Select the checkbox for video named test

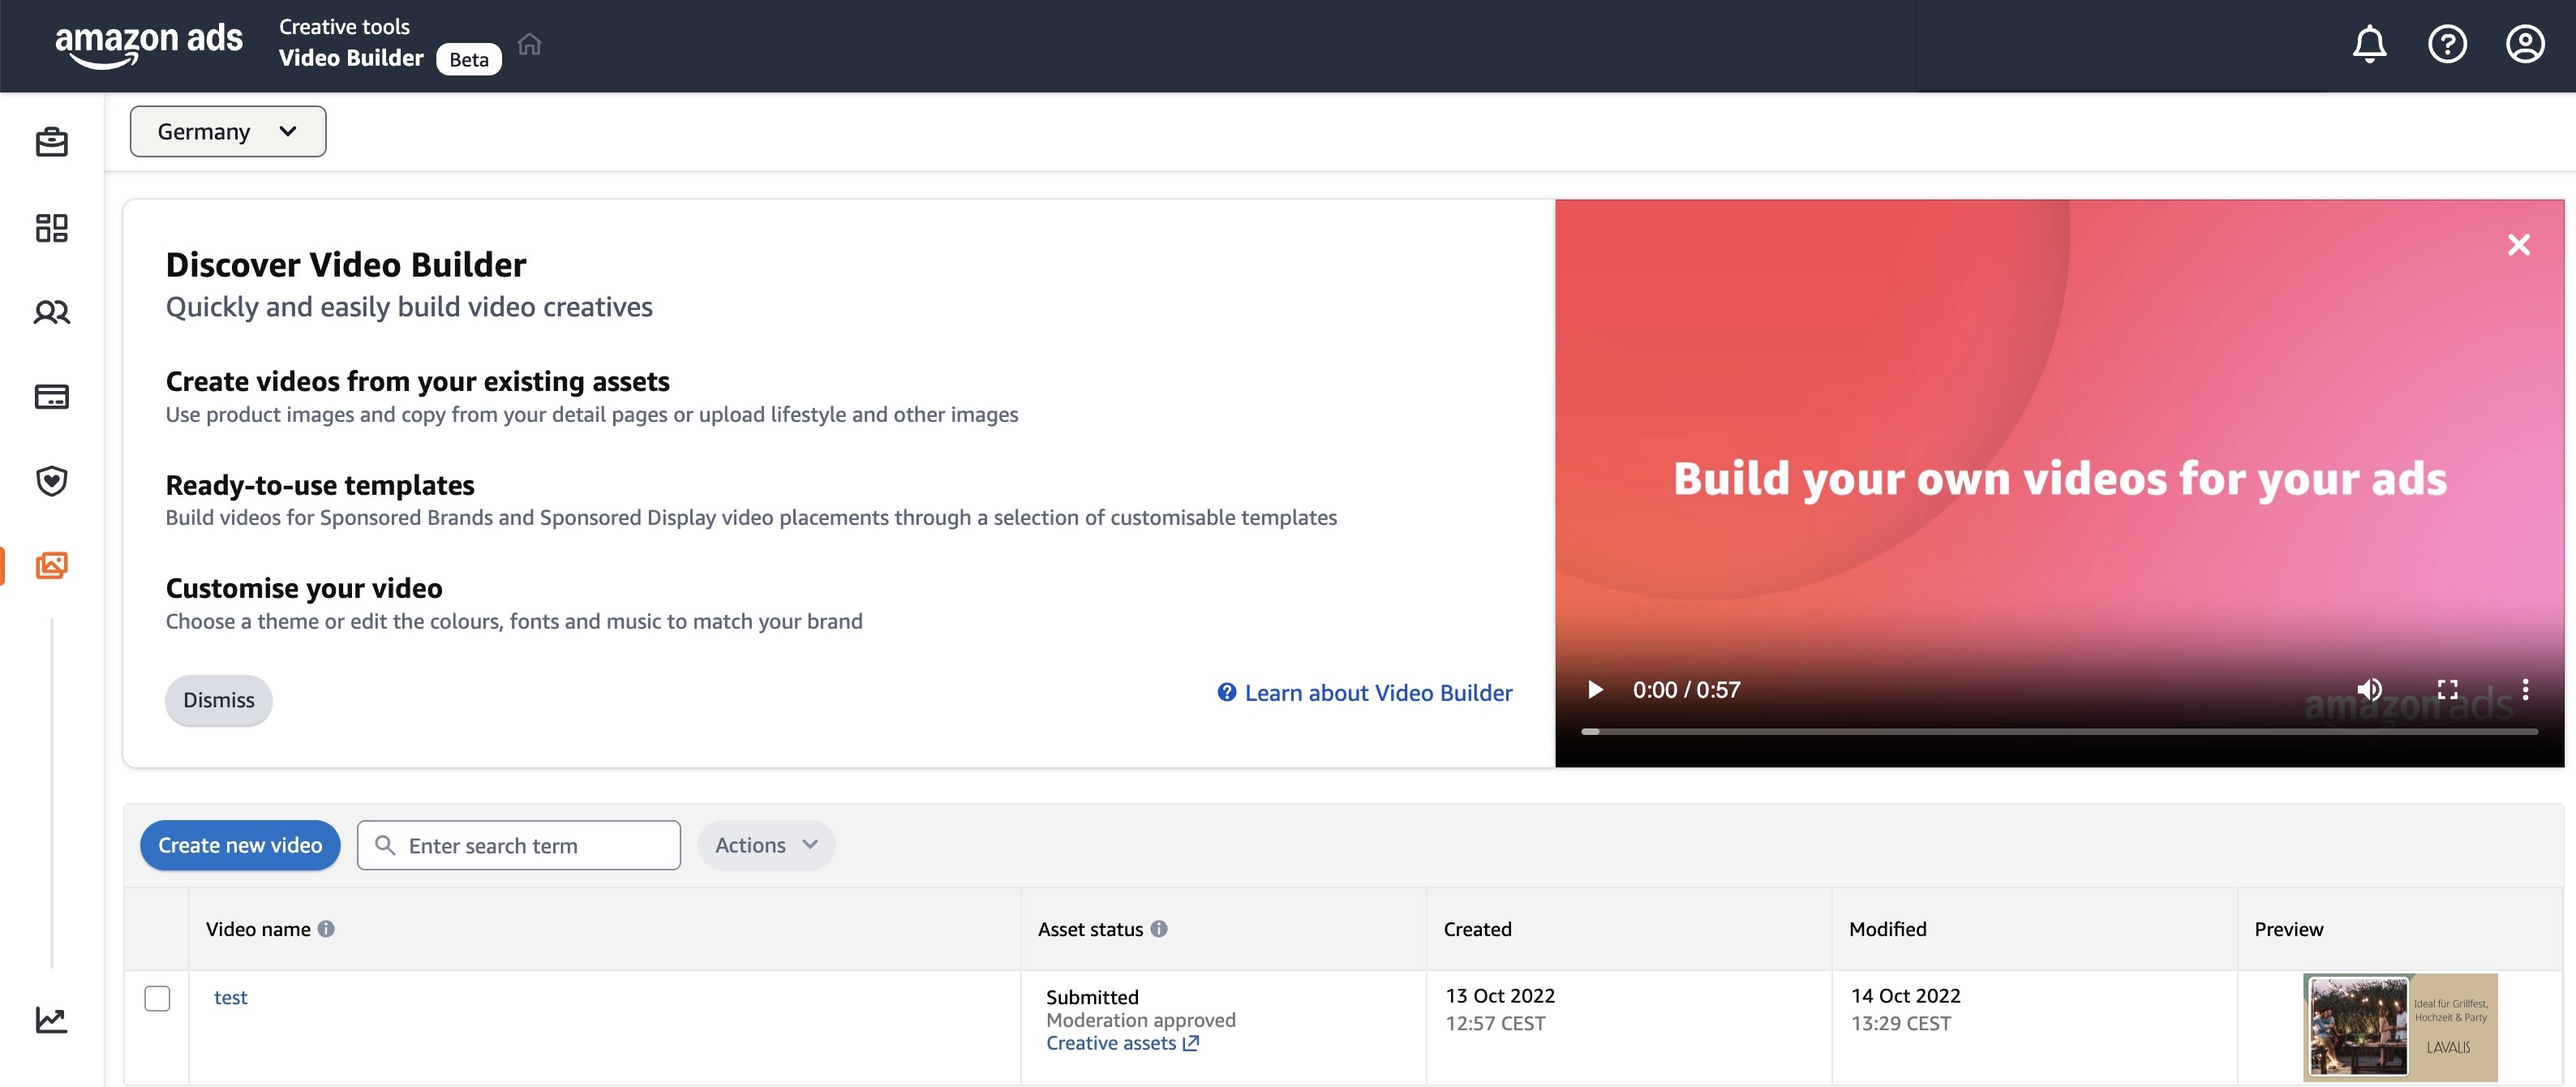point(157,997)
